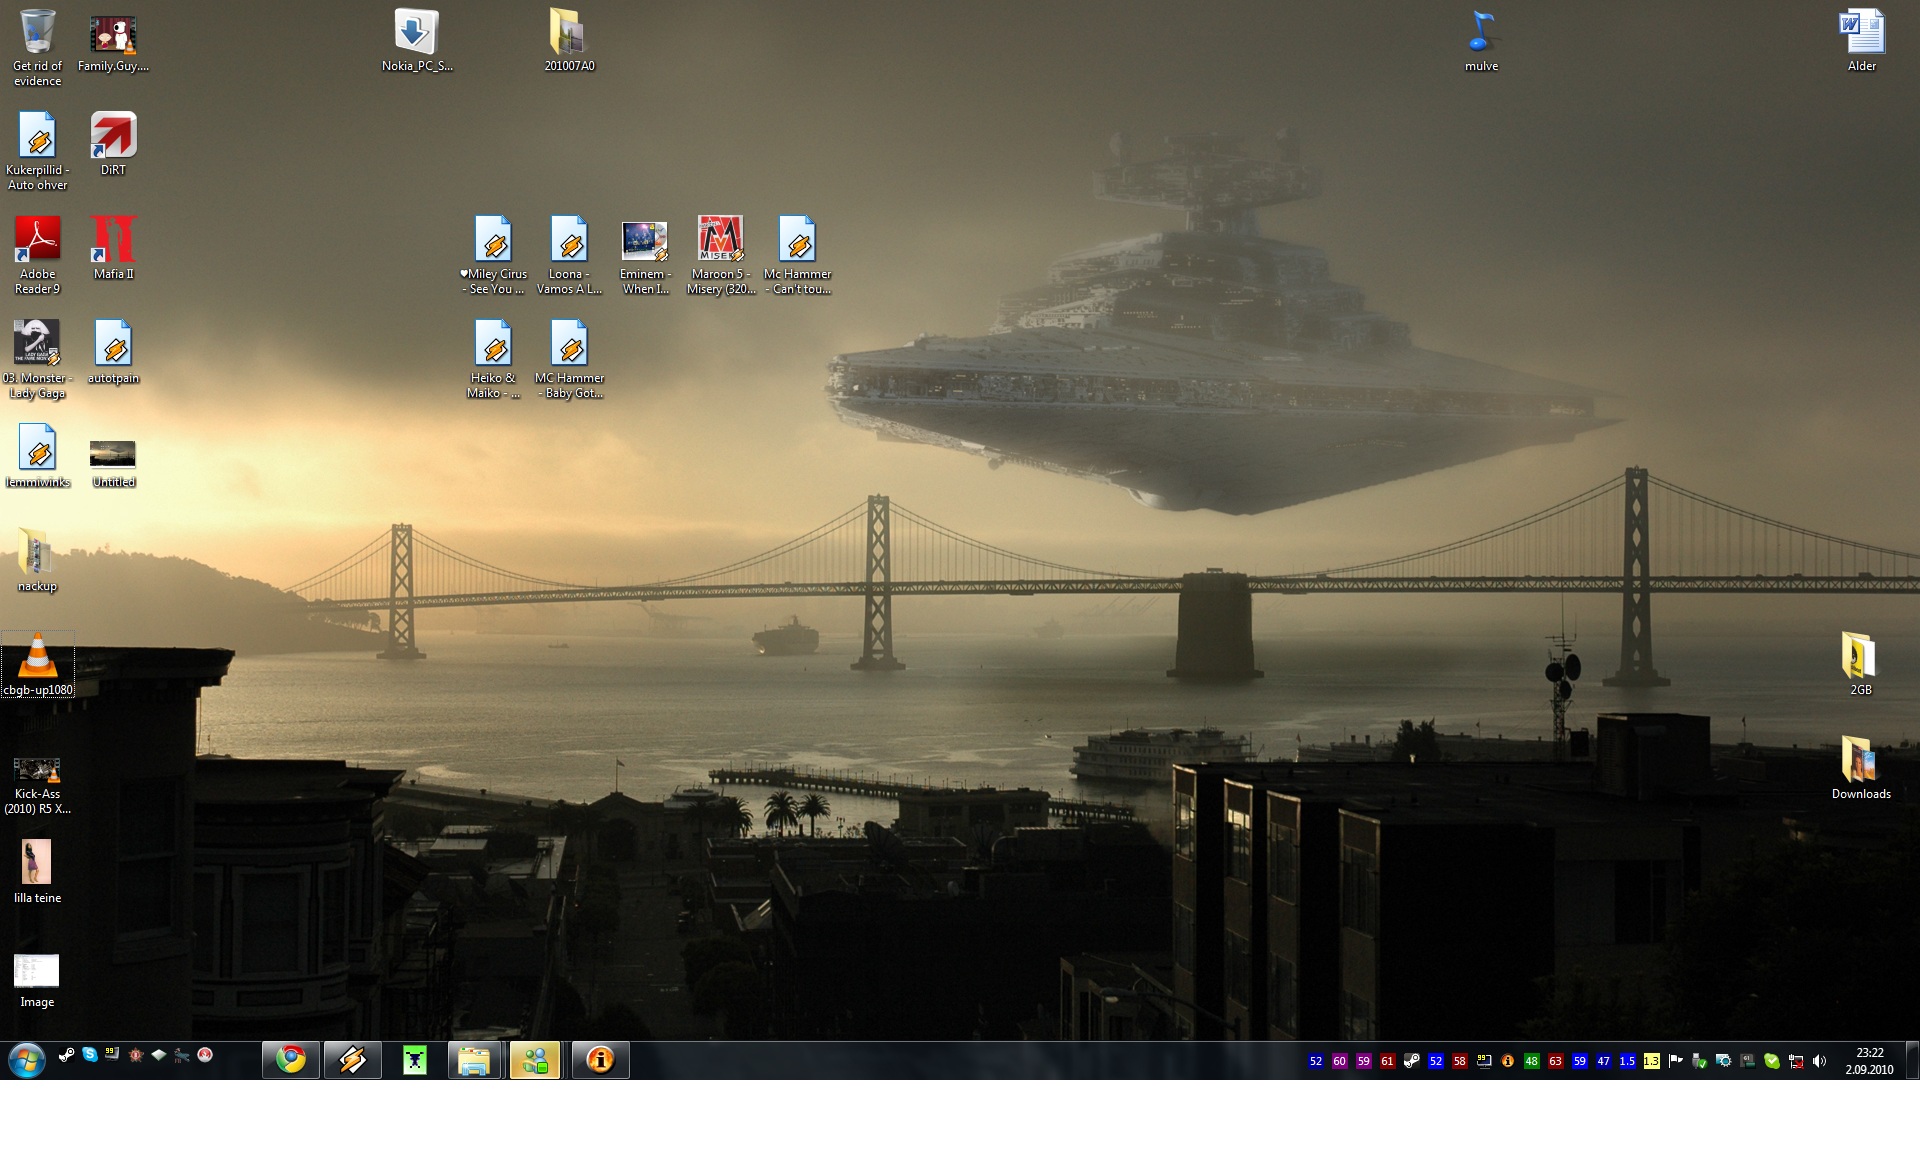Select Heiko & Maiko audio file
The height and width of the screenshot is (1167, 1920).
pos(493,360)
